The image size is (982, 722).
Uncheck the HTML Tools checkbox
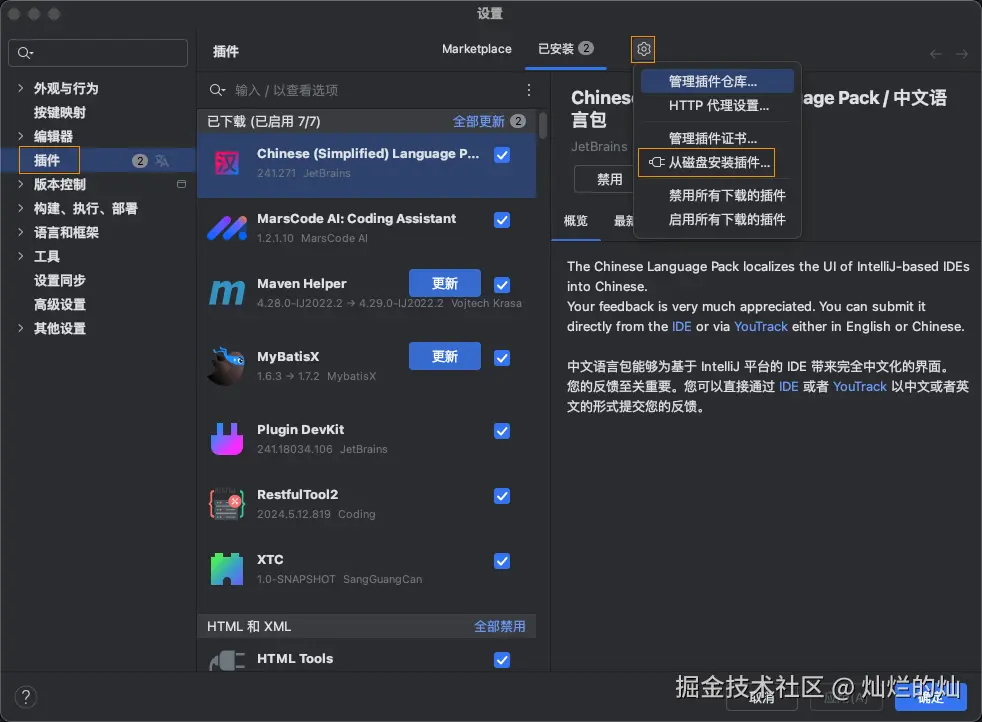(x=502, y=660)
